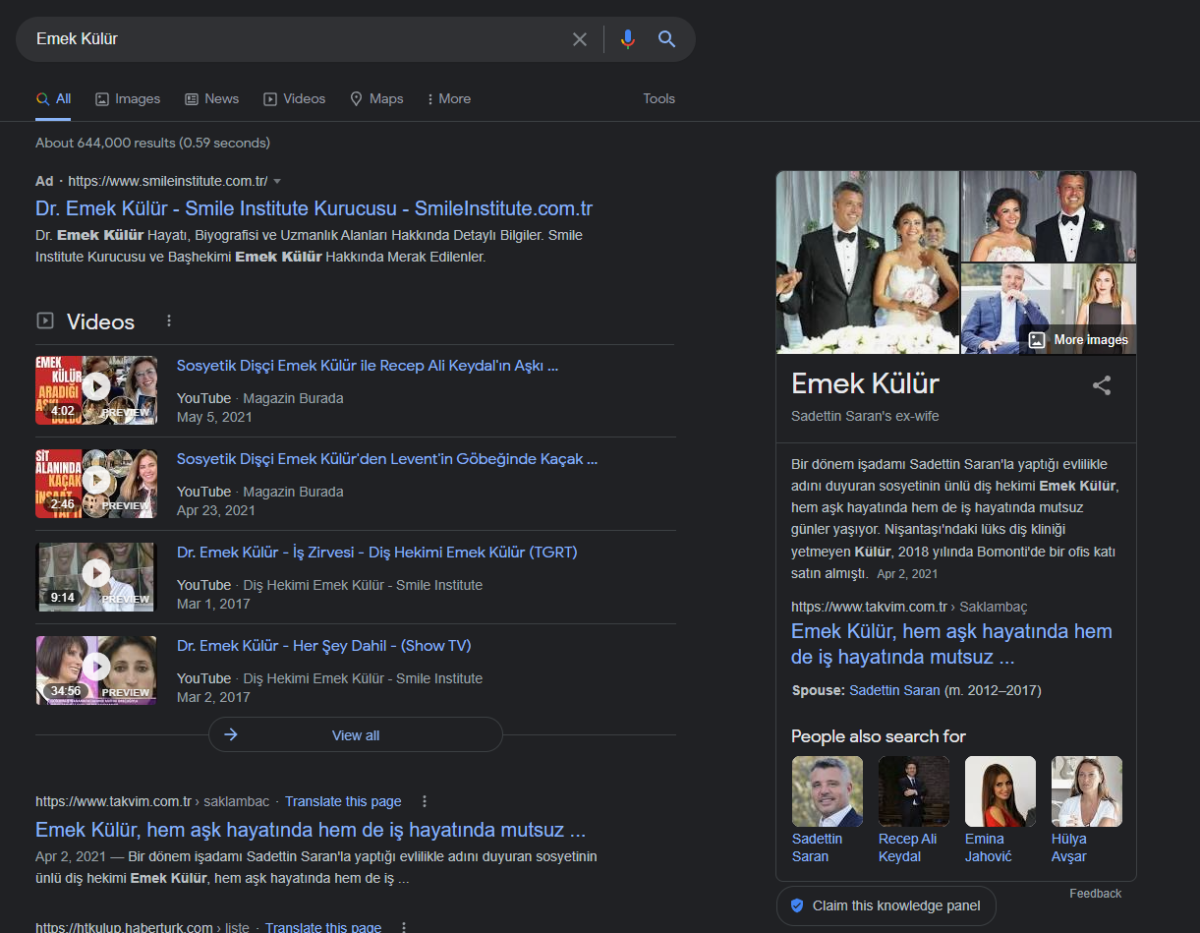Select Emina Jahović related person
Viewport: 1200px width, 933px height.
coord(1000,810)
